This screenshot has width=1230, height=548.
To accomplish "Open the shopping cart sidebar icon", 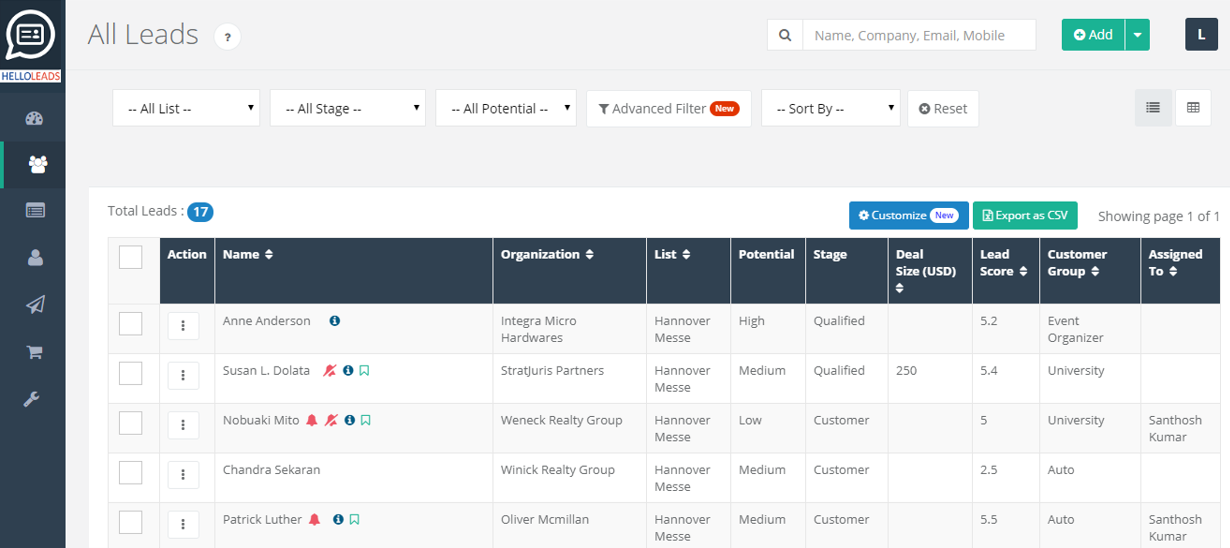I will click(34, 352).
